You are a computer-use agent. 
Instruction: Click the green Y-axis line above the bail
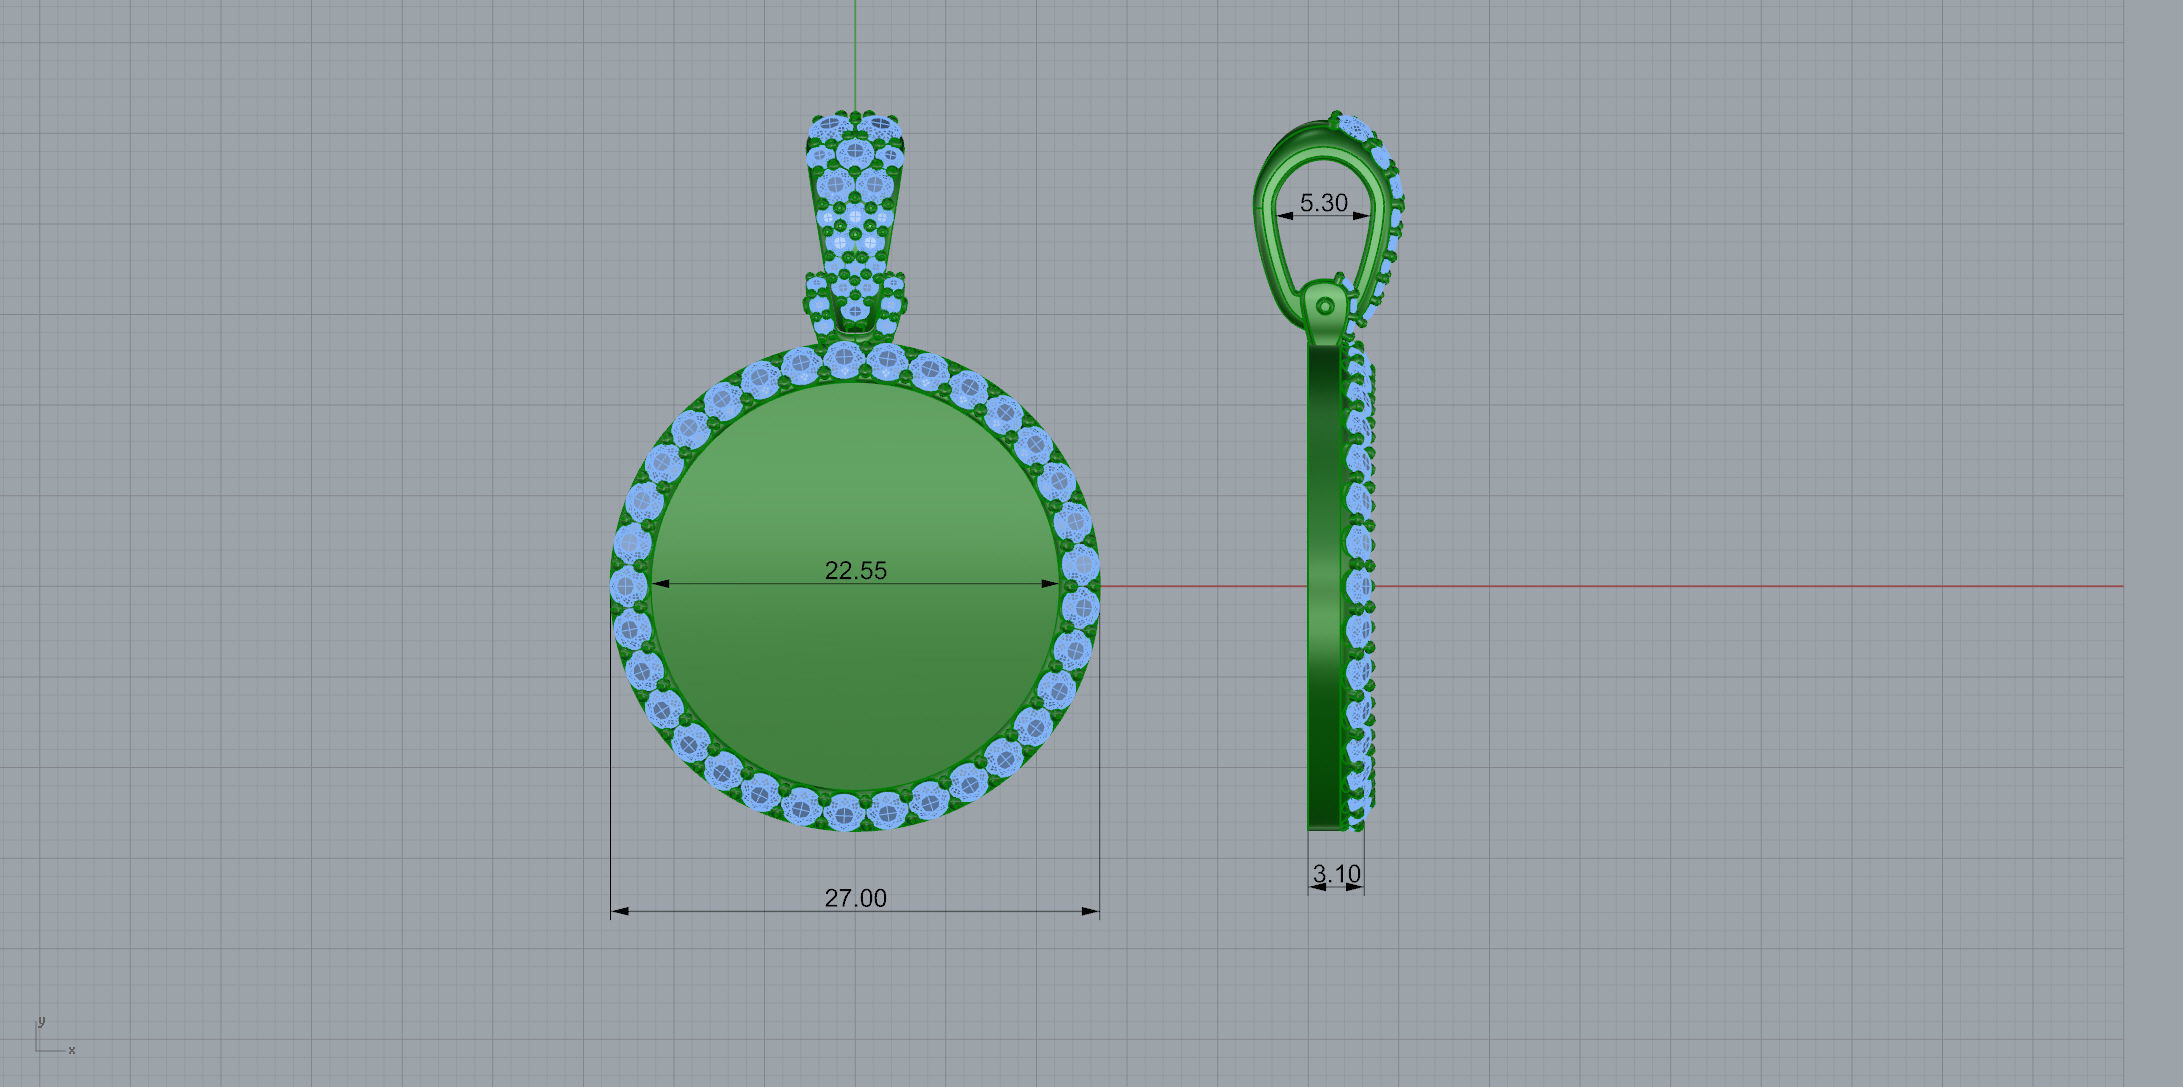click(x=855, y=50)
